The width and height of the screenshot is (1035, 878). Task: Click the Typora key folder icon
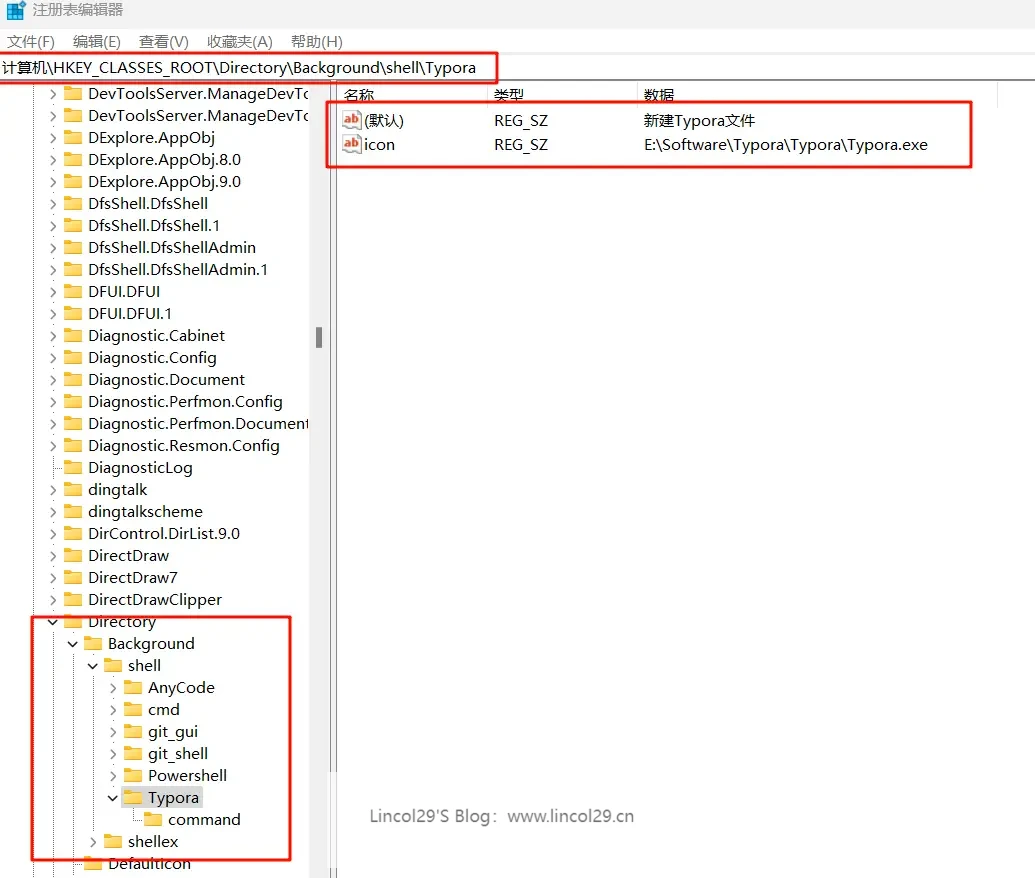click(133, 797)
